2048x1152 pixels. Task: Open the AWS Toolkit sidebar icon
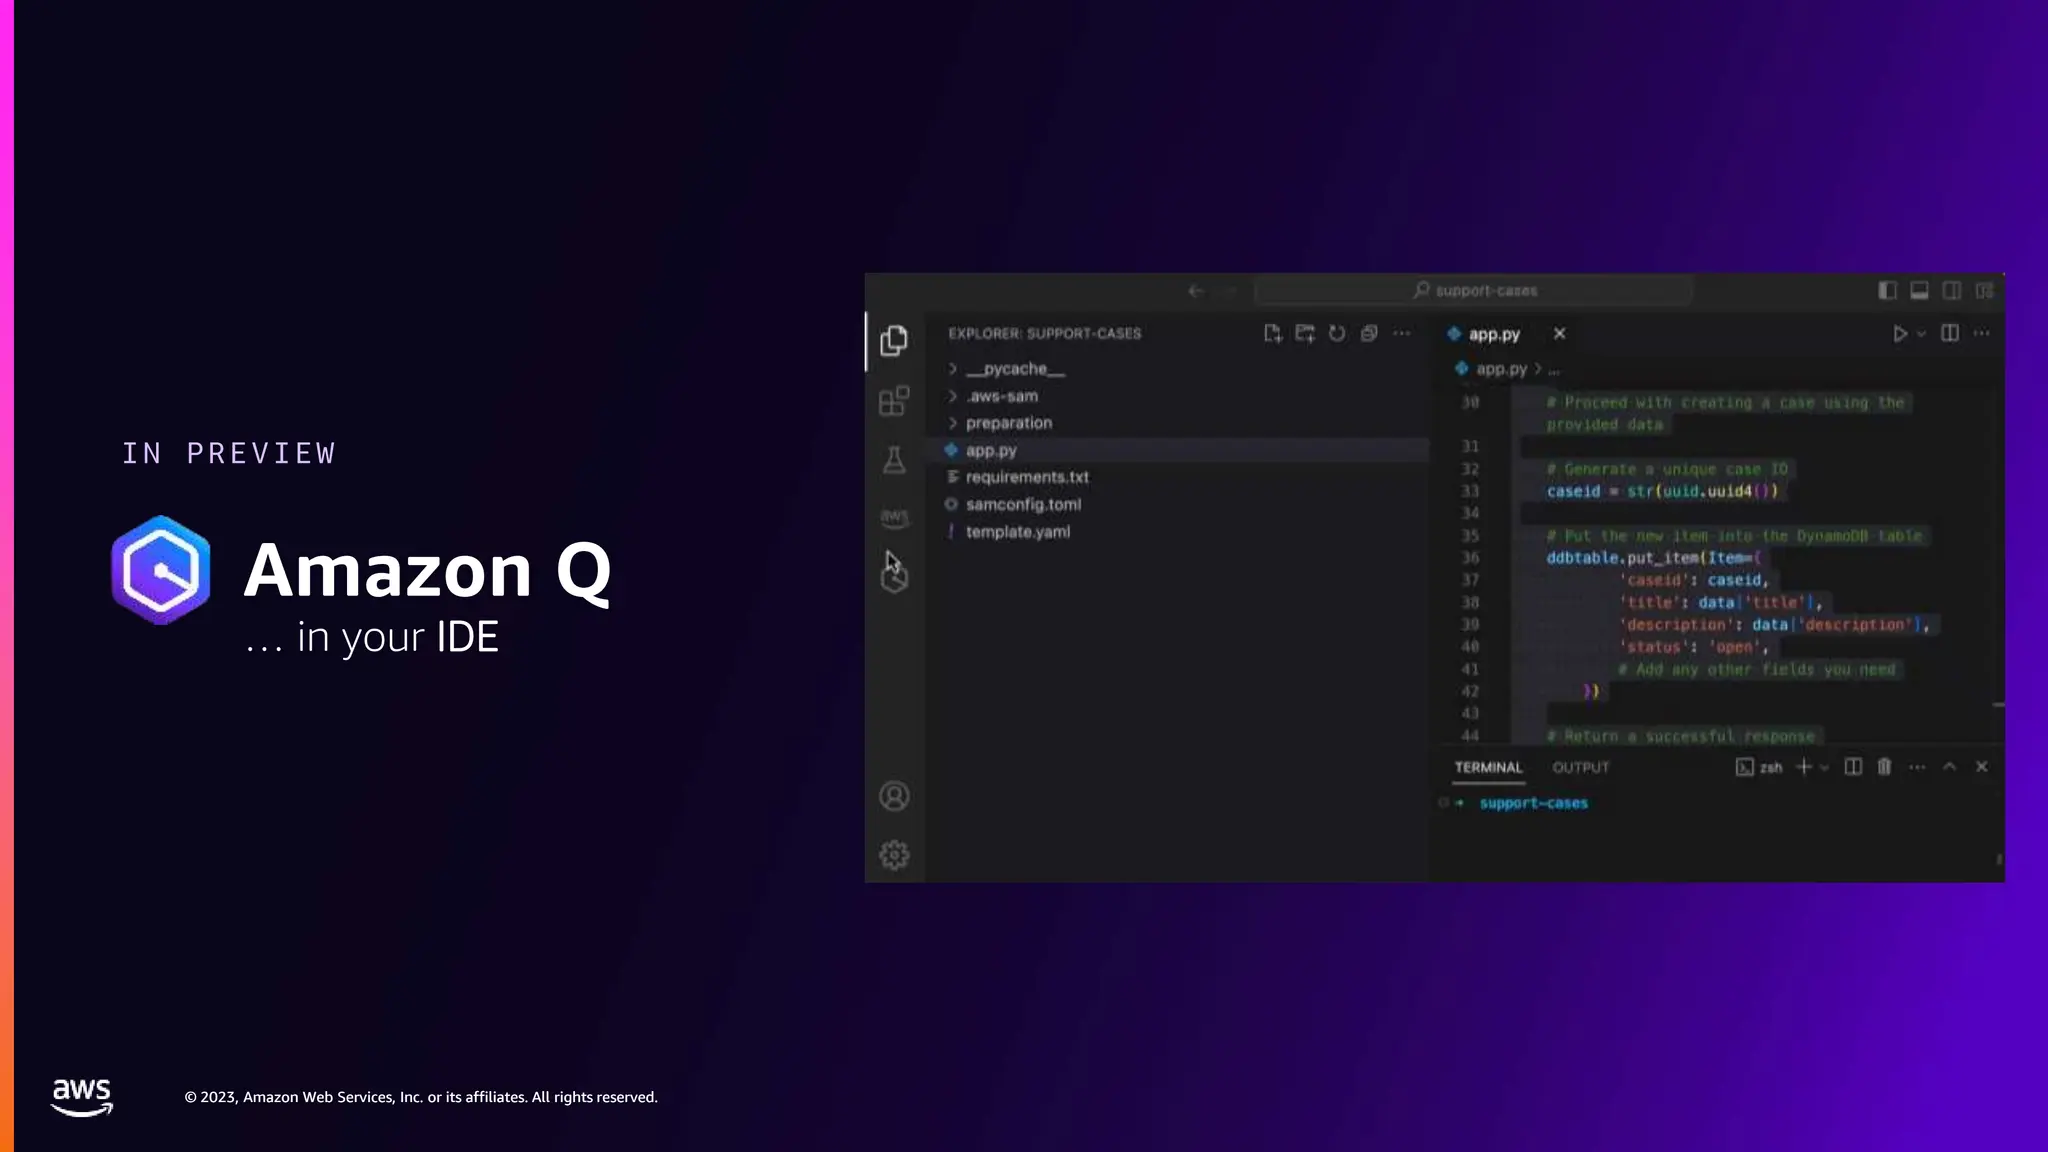(x=894, y=517)
